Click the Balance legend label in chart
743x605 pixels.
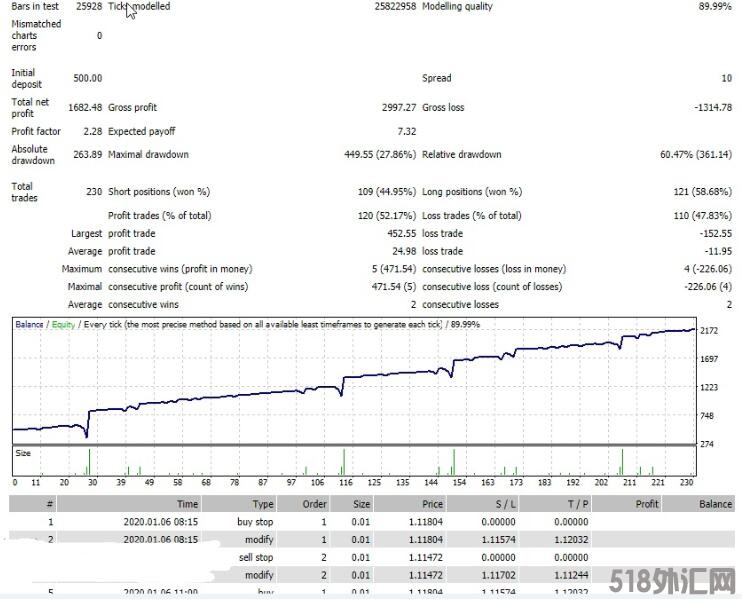pos(29,325)
